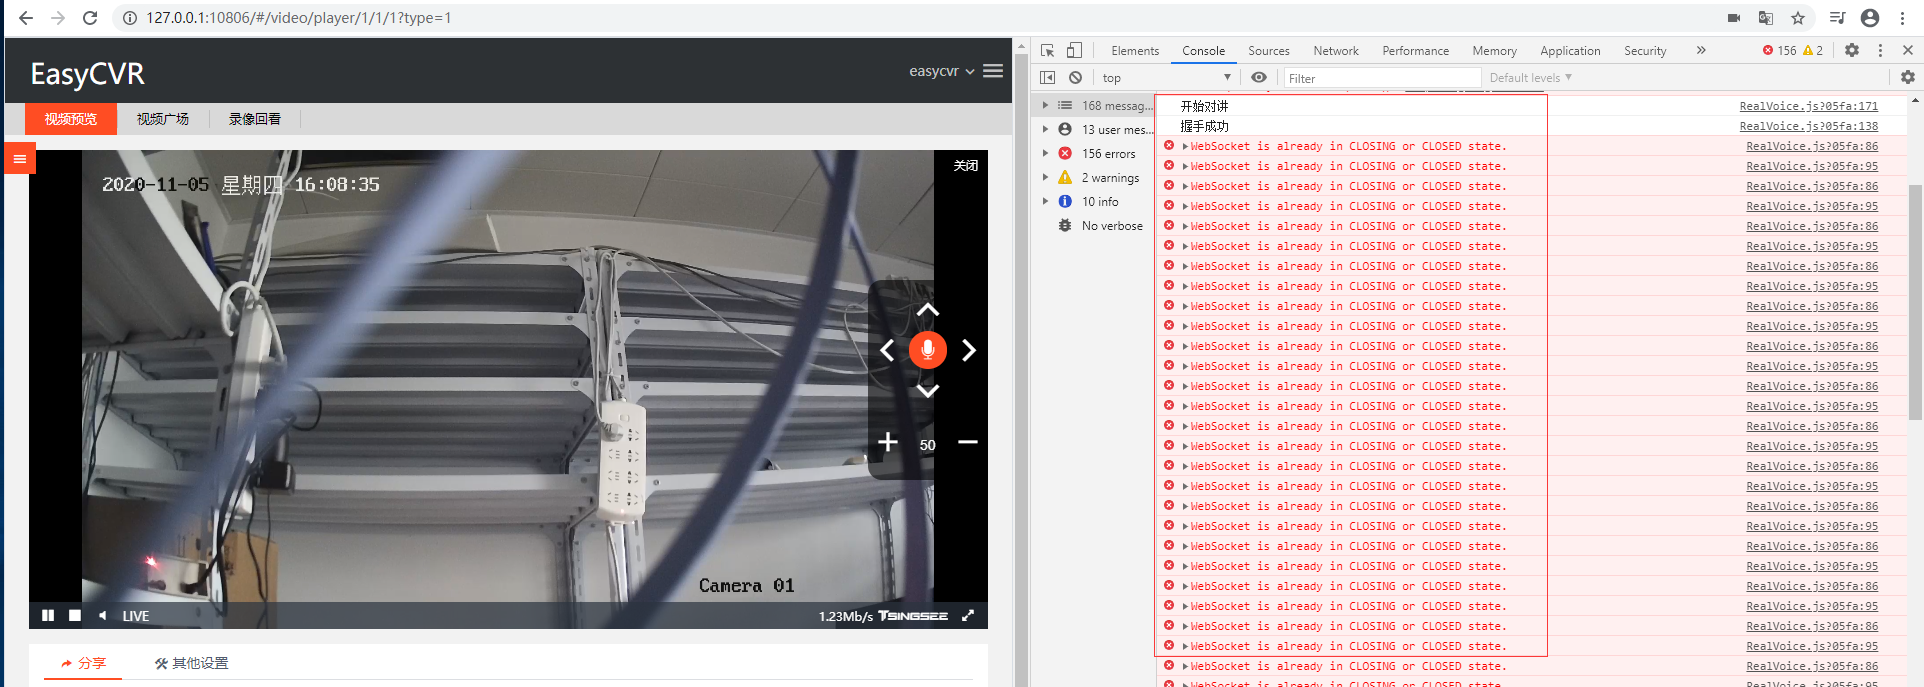1924x687 pixels.
Task: Zoom in with PTZ plus button
Action: [x=887, y=442]
